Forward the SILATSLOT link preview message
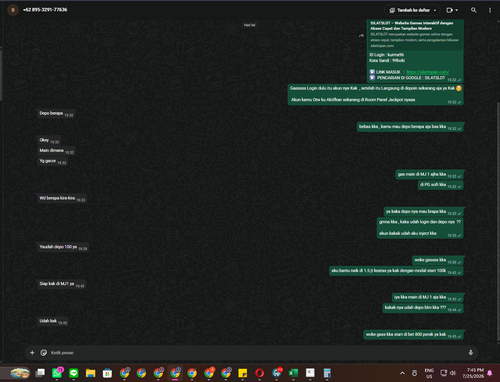This screenshot has height=382, width=500. point(361,36)
